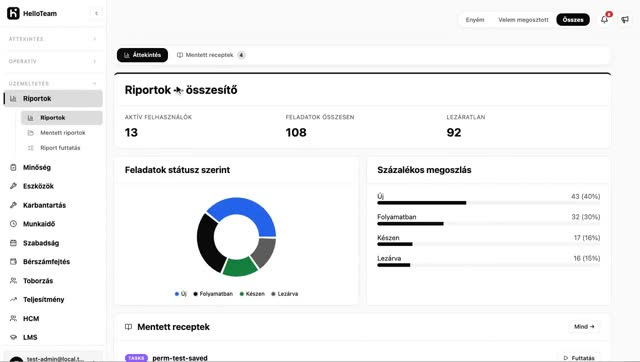Click the '43 (40%)' value
This screenshot has height=362, width=640.
coord(585,196)
